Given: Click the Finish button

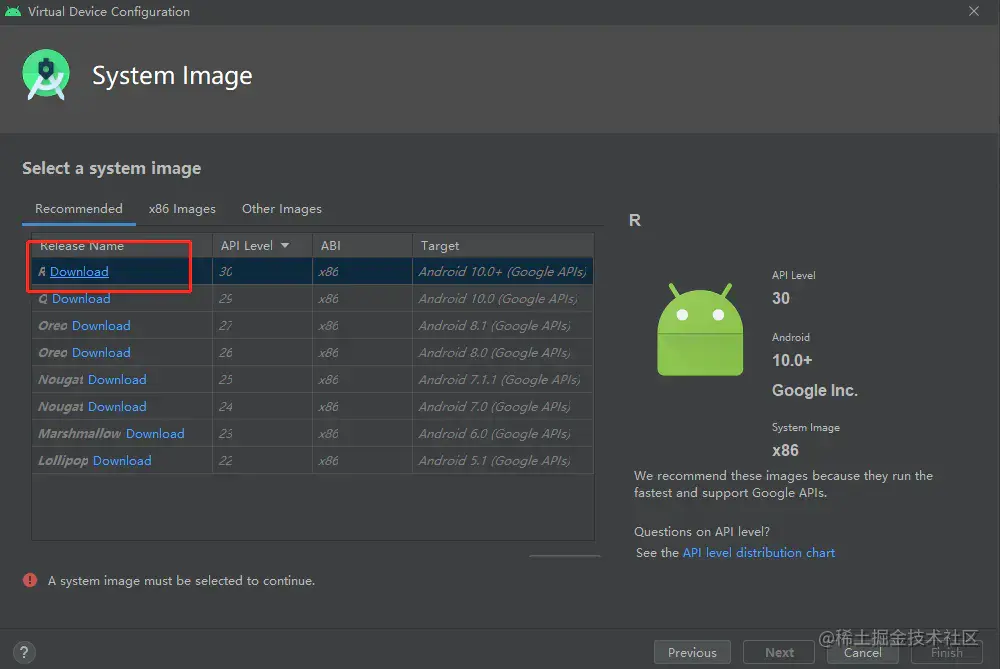Looking at the screenshot, I should pos(947,652).
